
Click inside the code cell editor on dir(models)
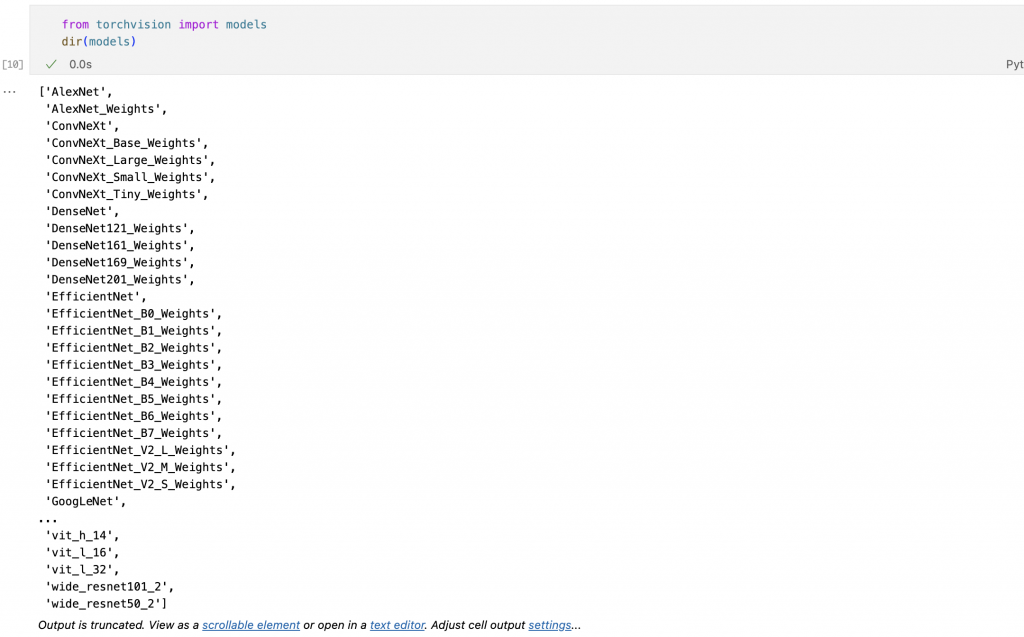click(x=99, y=41)
